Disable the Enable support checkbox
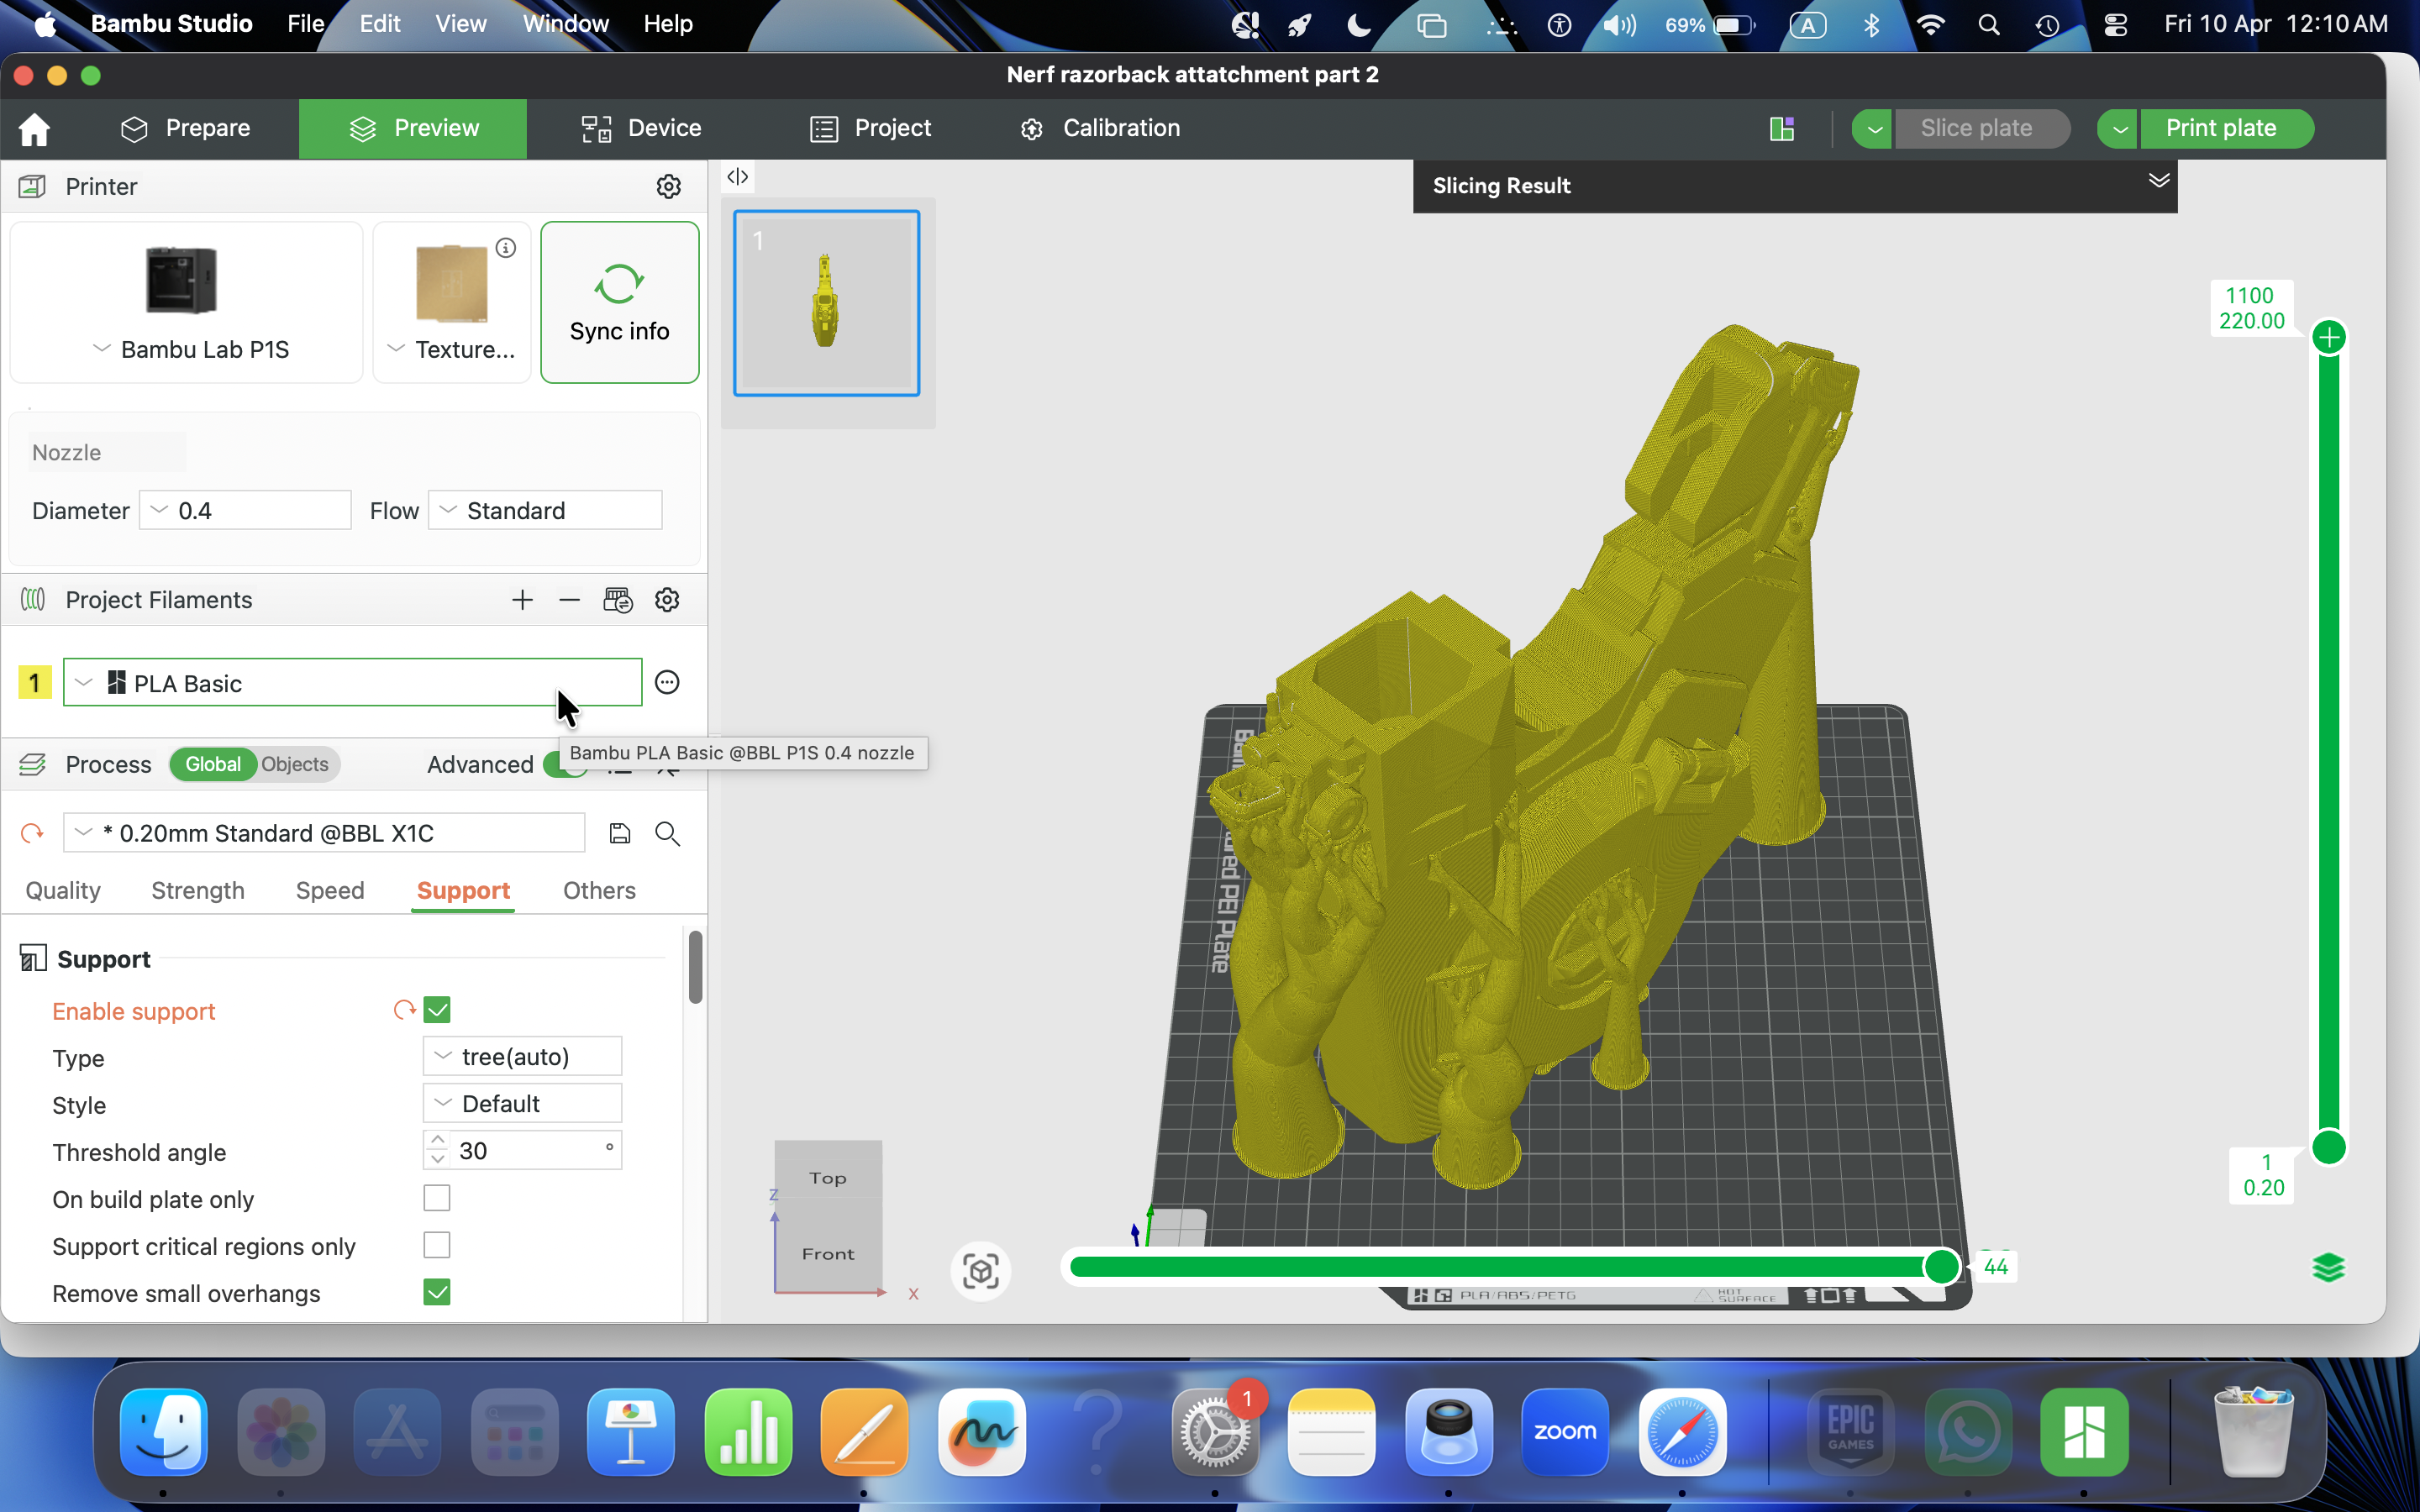The width and height of the screenshot is (2420, 1512). coord(437,1010)
